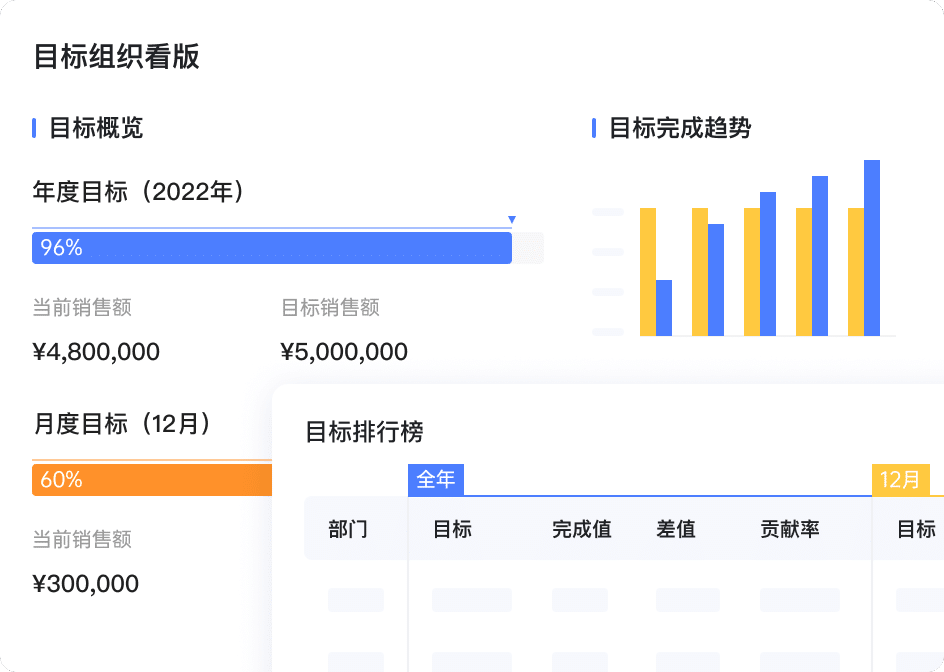The width and height of the screenshot is (944, 672).
Task: Click the 年度目标（2022年）label
Action: tap(138, 192)
